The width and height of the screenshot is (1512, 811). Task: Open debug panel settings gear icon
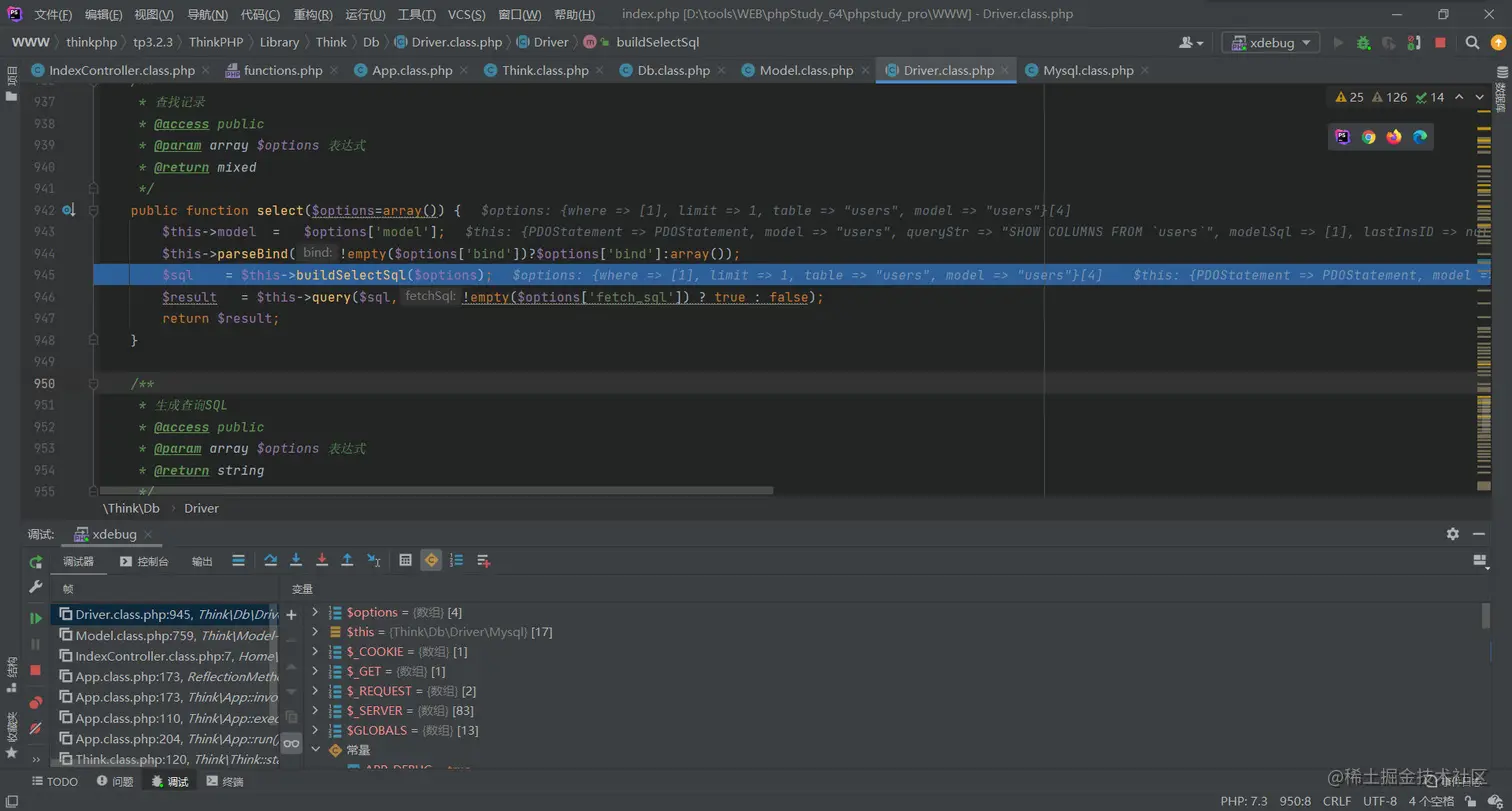1453,534
